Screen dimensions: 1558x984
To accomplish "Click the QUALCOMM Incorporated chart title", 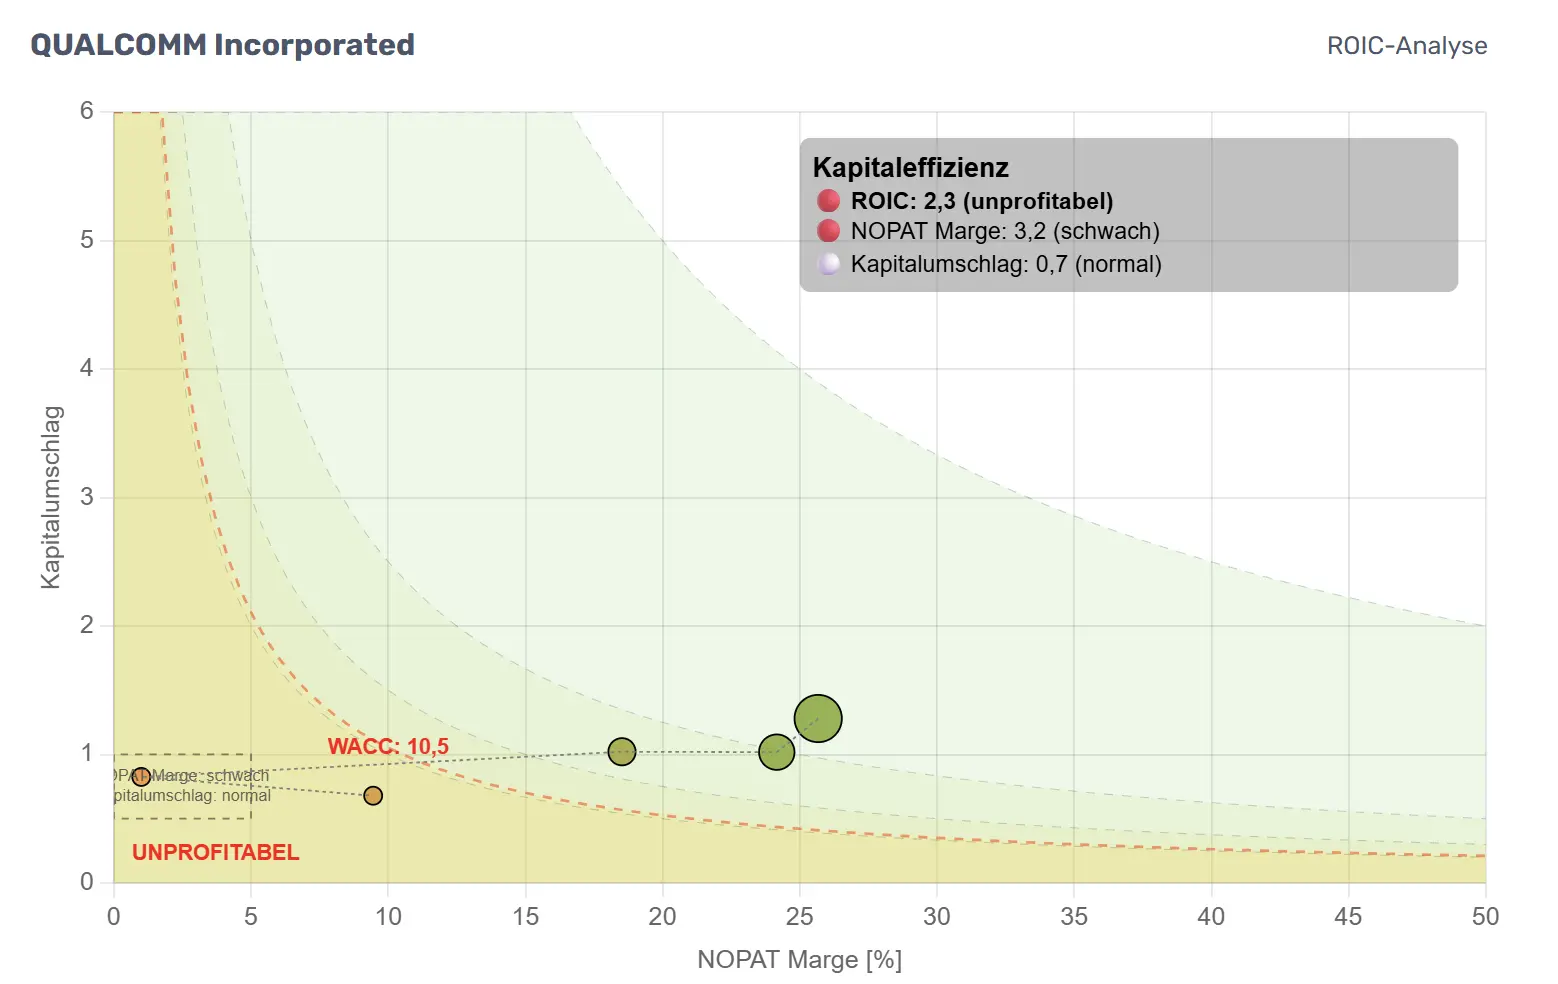I will click(x=222, y=45).
